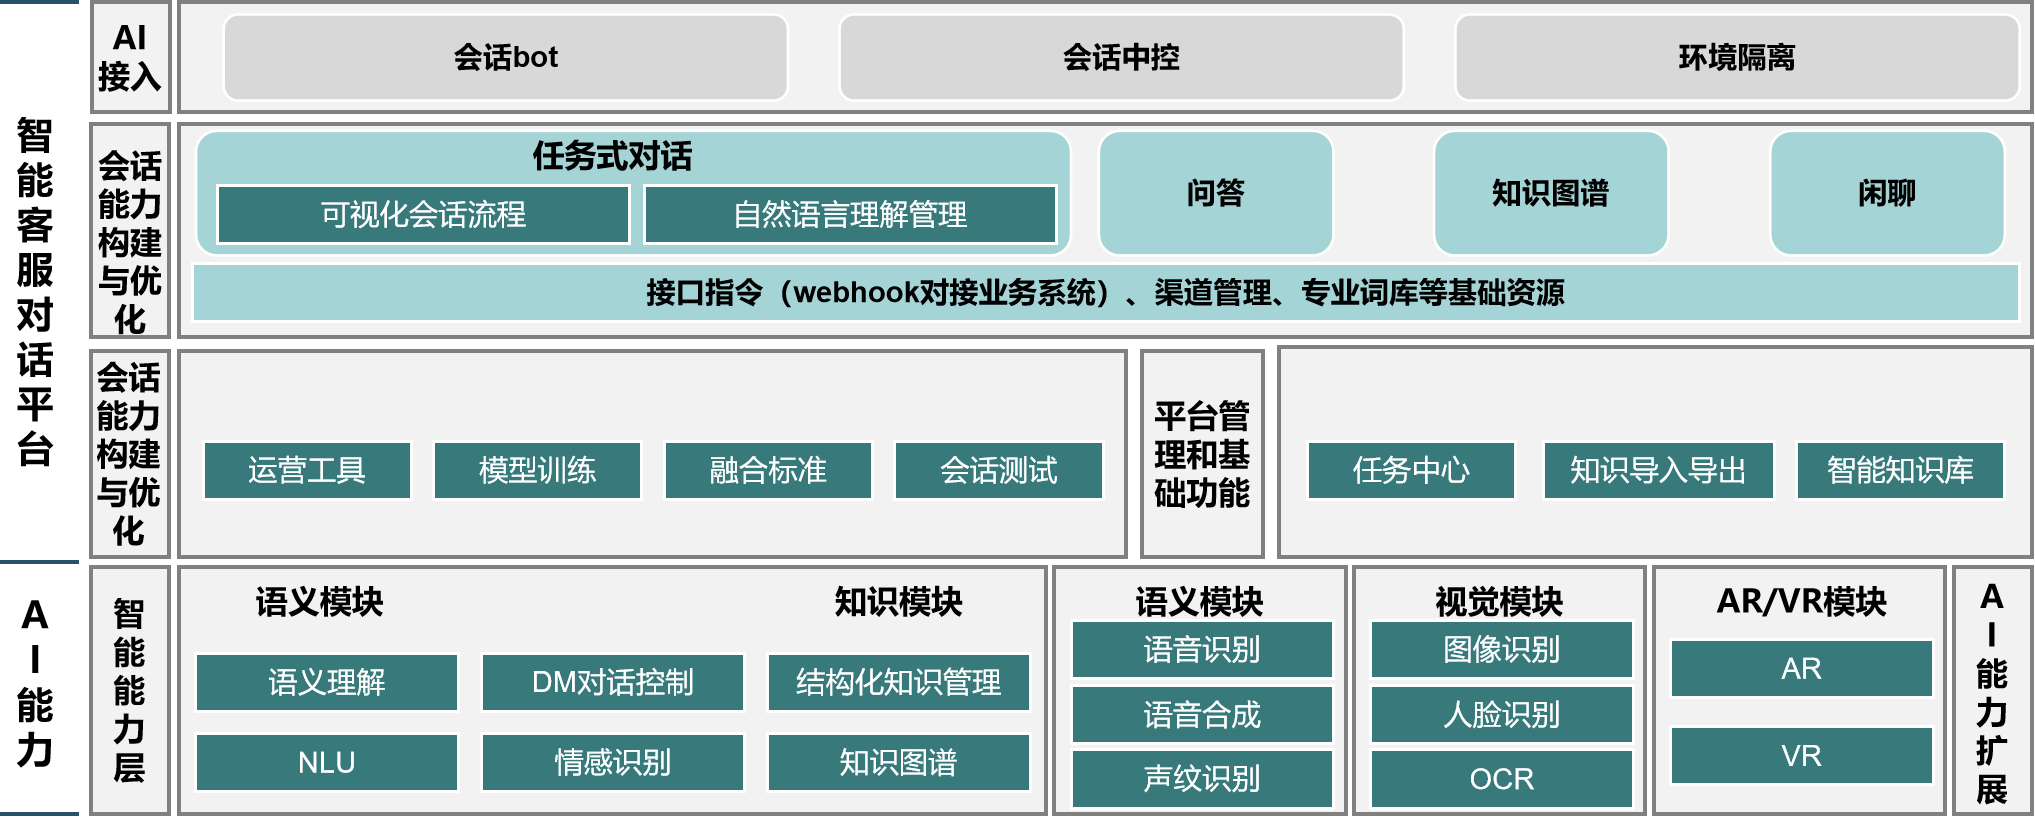
Task: Click the AR/VR模块 heading
Action: pos(1801,601)
